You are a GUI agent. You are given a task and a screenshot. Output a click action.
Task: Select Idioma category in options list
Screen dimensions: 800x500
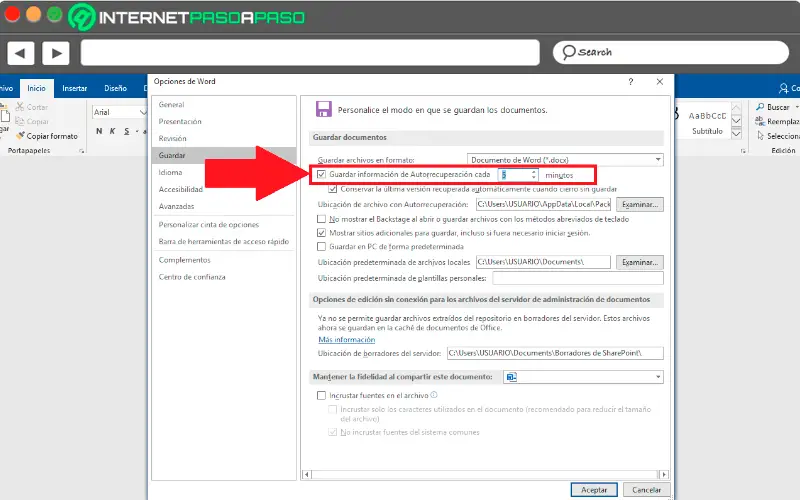click(223, 172)
